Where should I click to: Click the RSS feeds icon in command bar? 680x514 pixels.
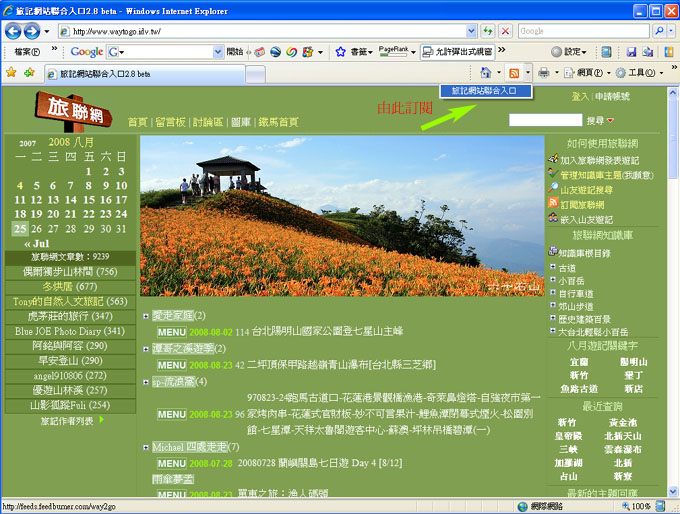pyautogui.click(x=513, y=73)
